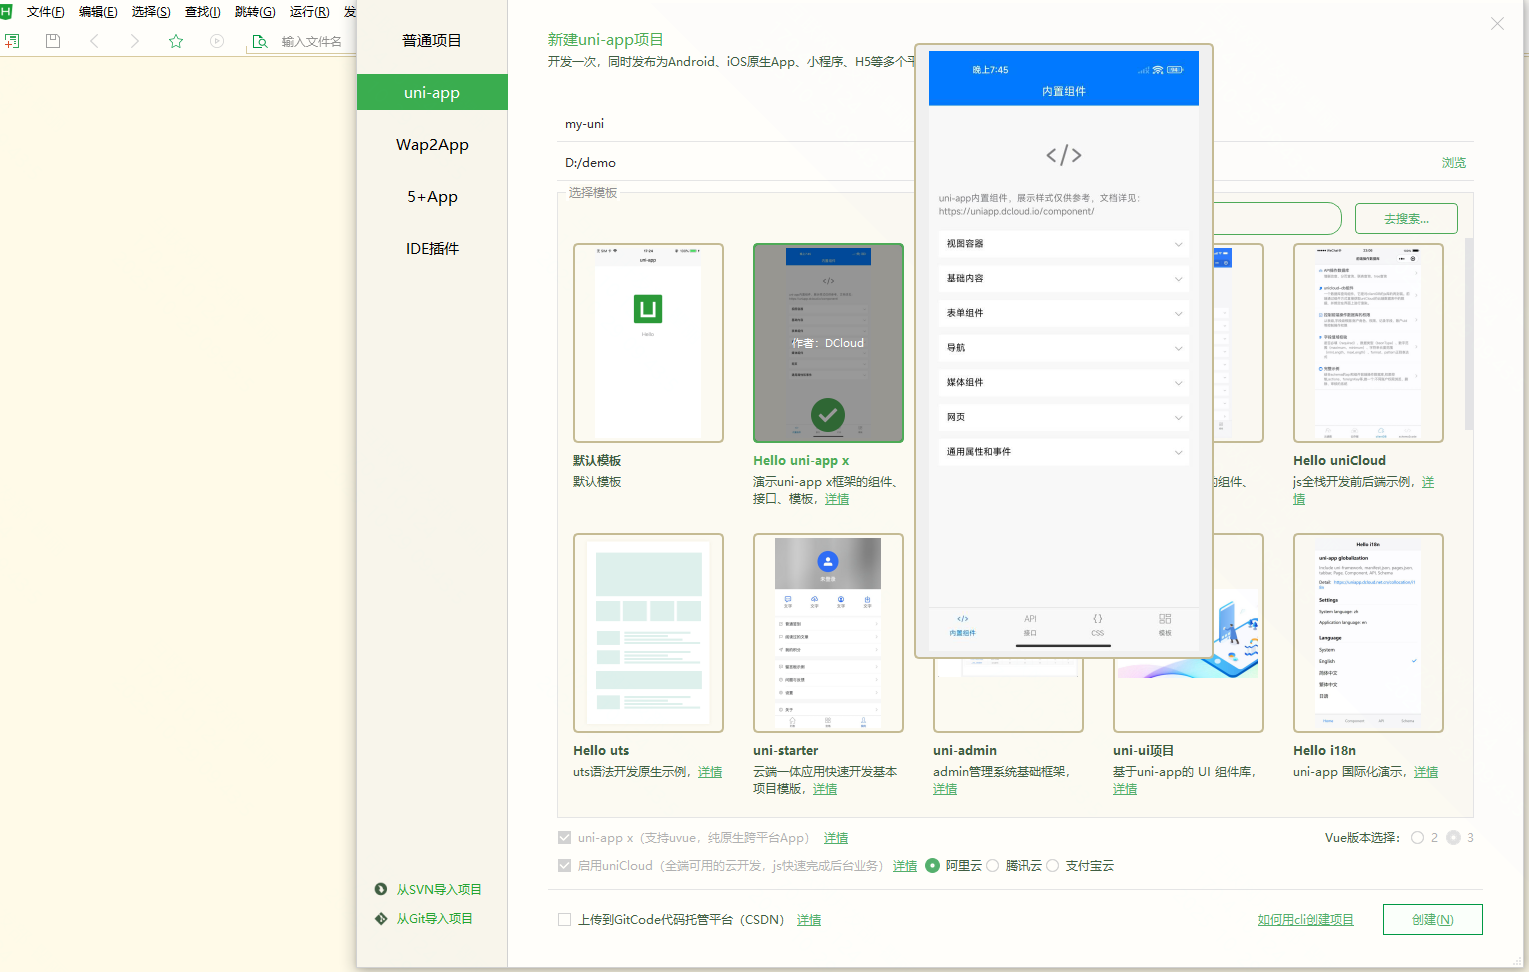Click the 浏览 link to browse for a folder
This screenshot has width=1529, height=972.
point(1454,162)
